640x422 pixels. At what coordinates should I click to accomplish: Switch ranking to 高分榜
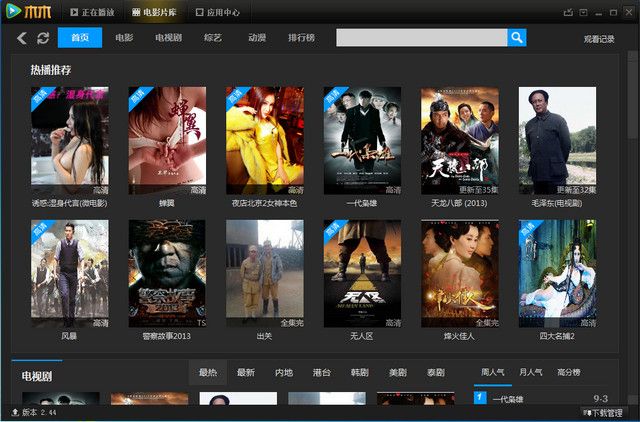(x=569, y=372)
